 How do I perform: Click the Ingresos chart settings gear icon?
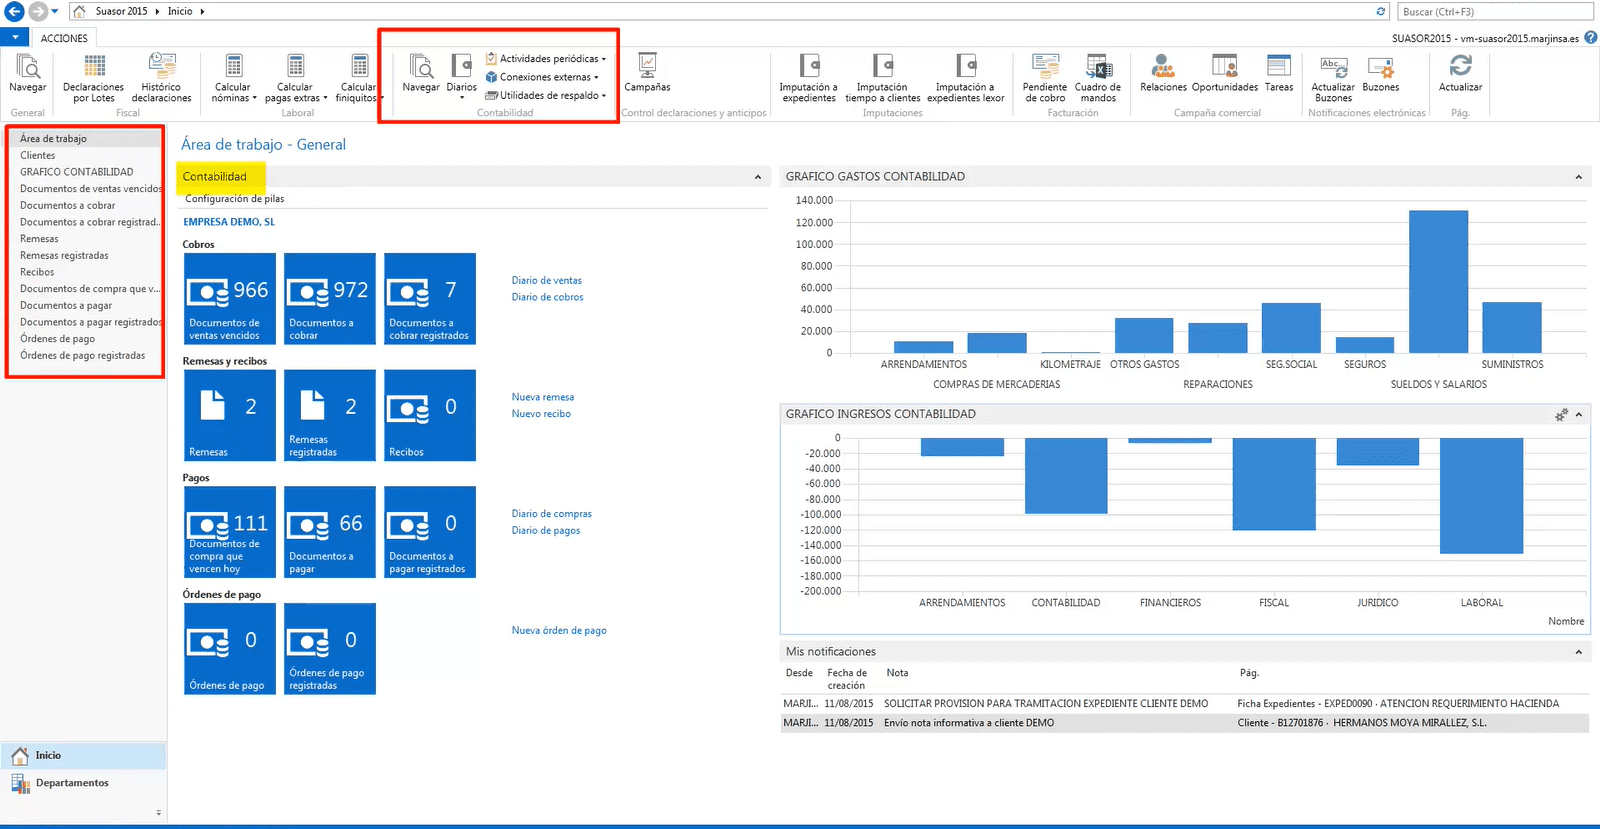(x=1561, y=414)
